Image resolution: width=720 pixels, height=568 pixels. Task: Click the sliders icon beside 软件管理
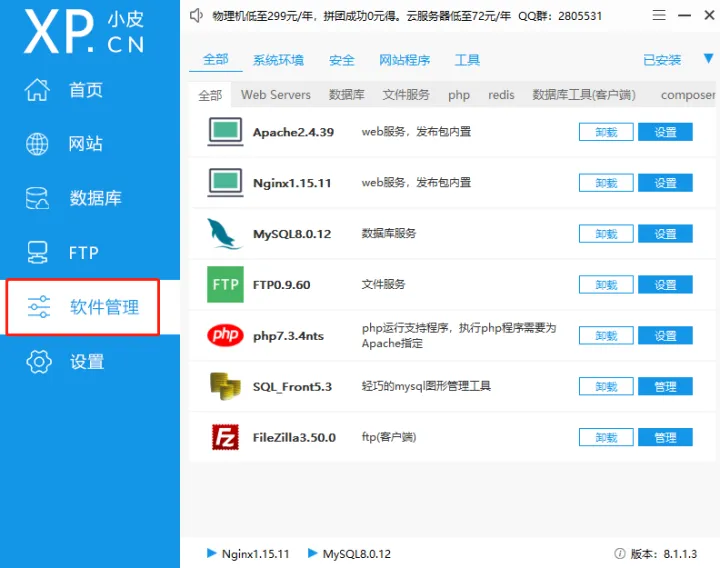(39, 307)
